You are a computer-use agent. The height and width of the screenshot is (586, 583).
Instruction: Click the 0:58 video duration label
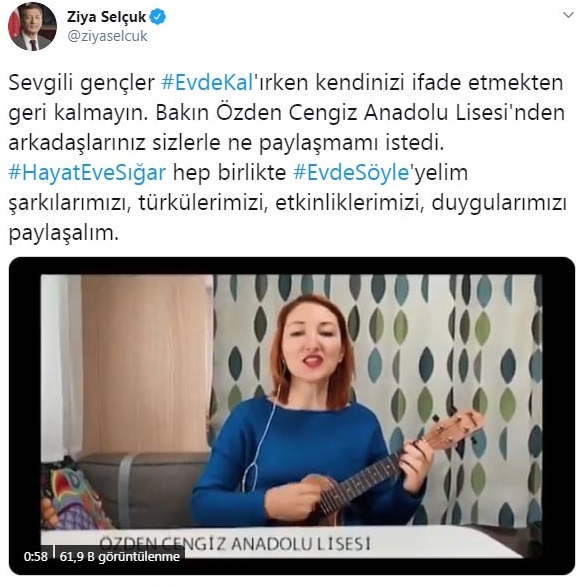[36, 556]
